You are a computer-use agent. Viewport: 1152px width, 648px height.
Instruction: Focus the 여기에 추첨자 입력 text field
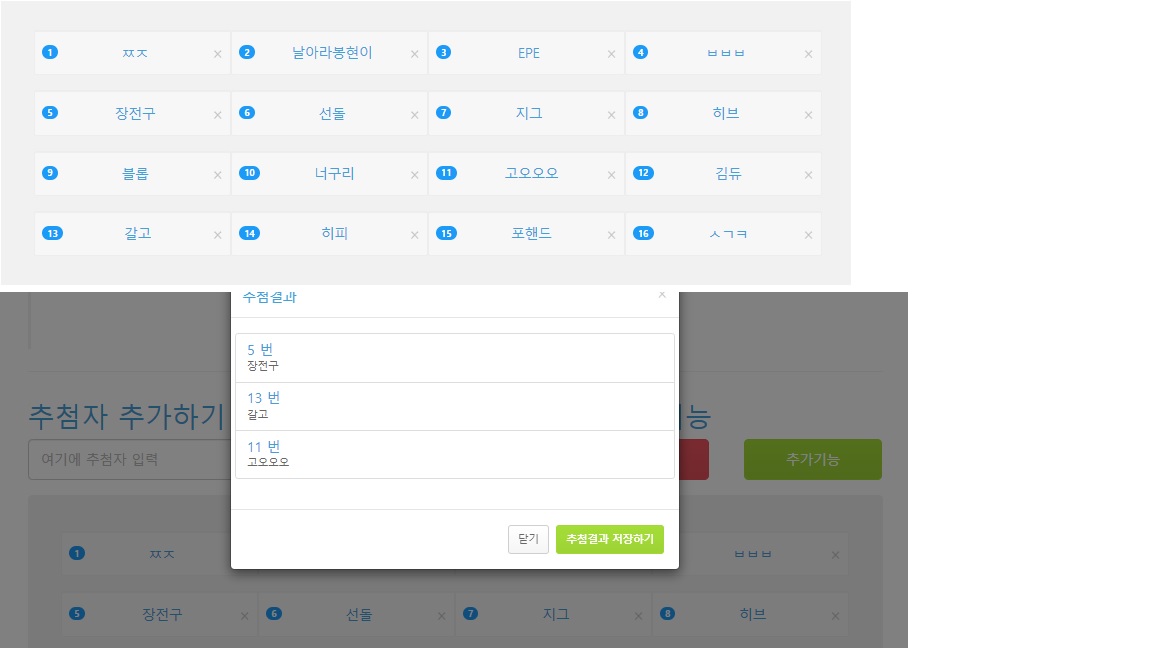[x=130, y=460]
